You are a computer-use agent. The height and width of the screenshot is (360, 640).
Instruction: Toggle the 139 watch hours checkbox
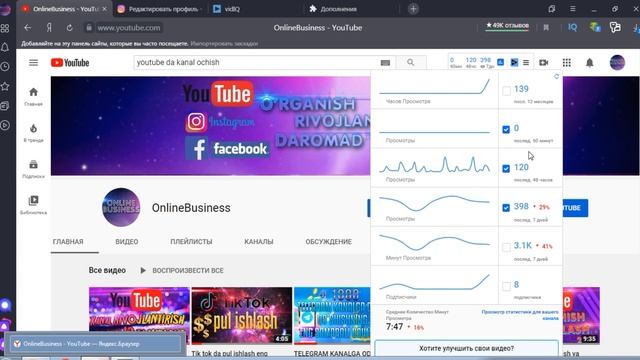tap(506, 91)
